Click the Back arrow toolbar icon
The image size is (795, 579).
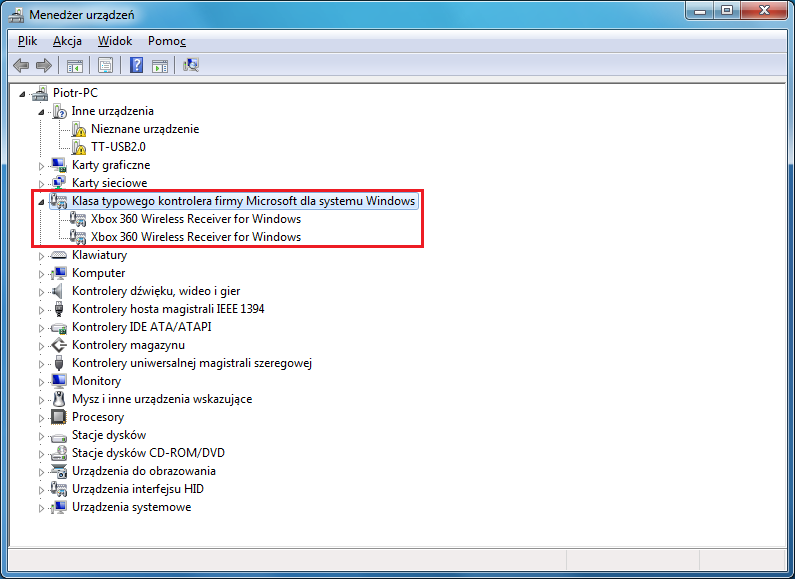(x=21, y=65)
